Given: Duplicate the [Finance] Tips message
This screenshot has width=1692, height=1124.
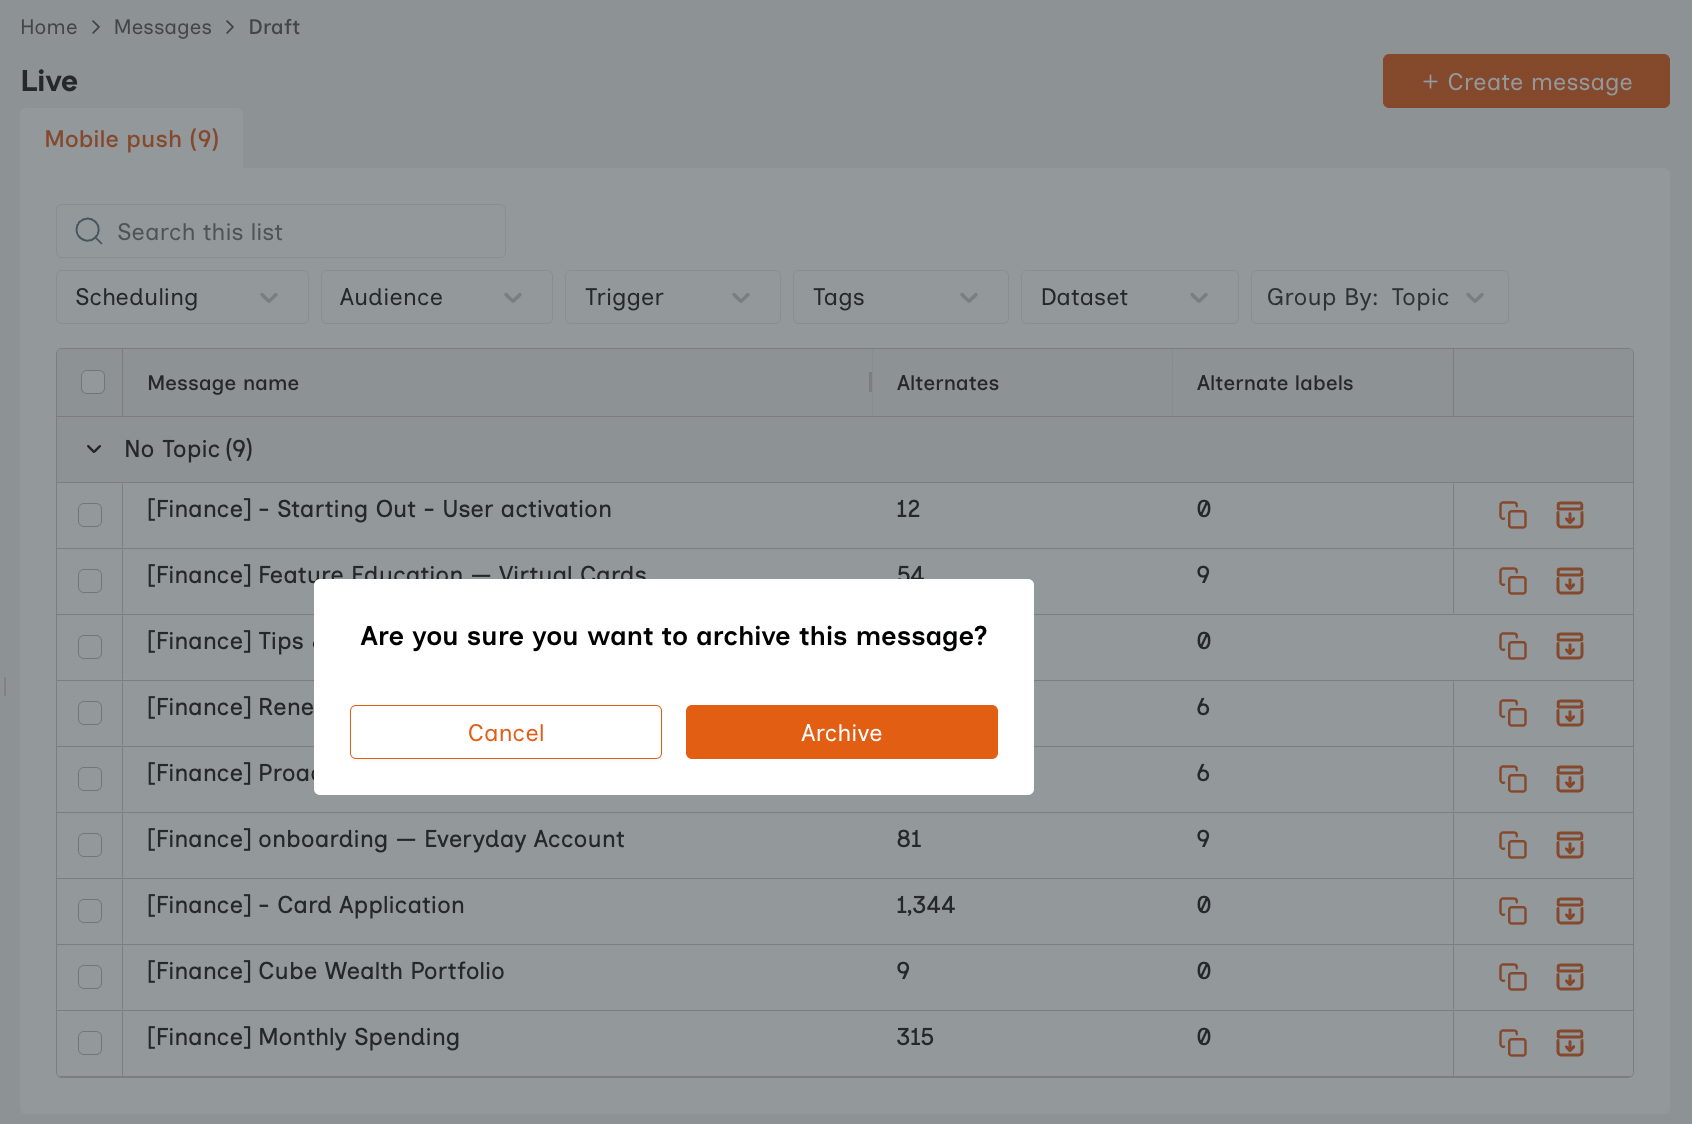Looking at the screenshot, I should [x=1512, y=647].
